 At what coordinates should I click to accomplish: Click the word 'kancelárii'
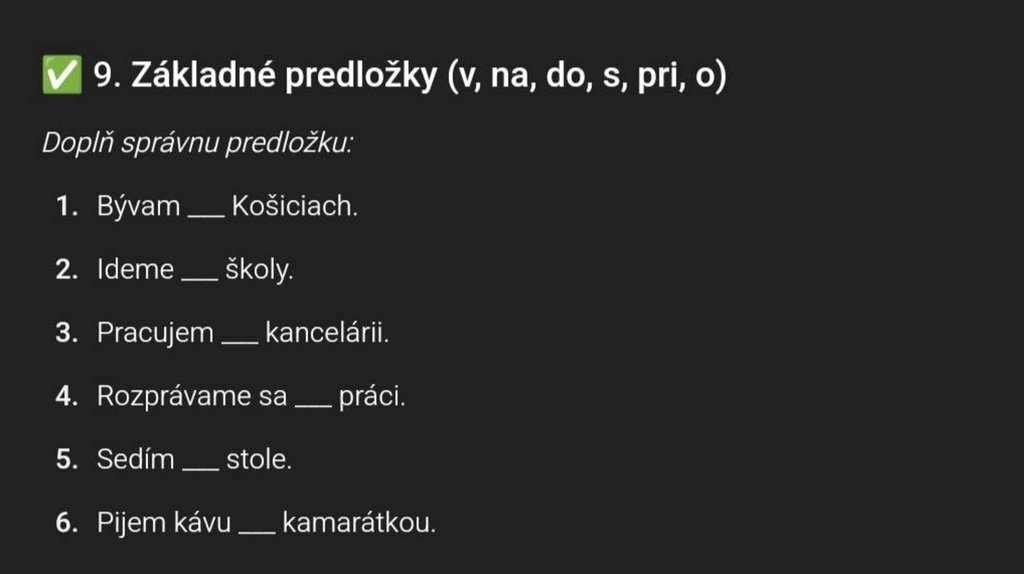(327, 333)
